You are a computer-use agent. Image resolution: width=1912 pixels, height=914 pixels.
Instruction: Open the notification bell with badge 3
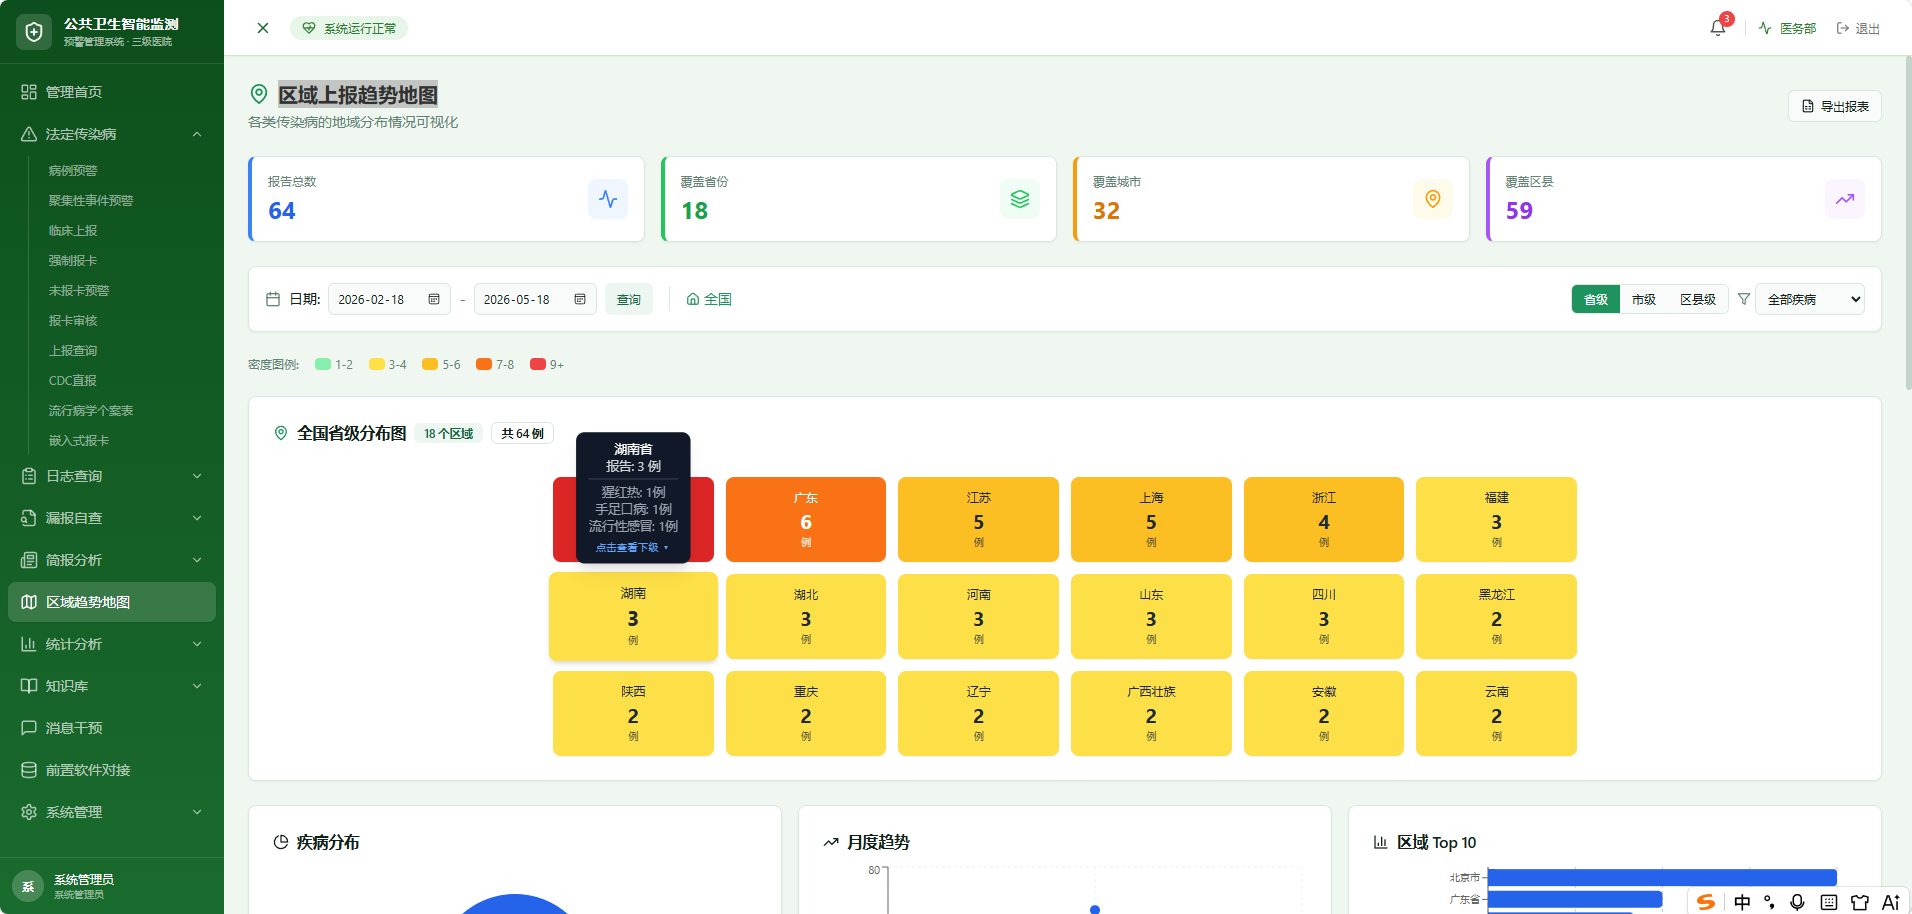tap(1718, 28)
